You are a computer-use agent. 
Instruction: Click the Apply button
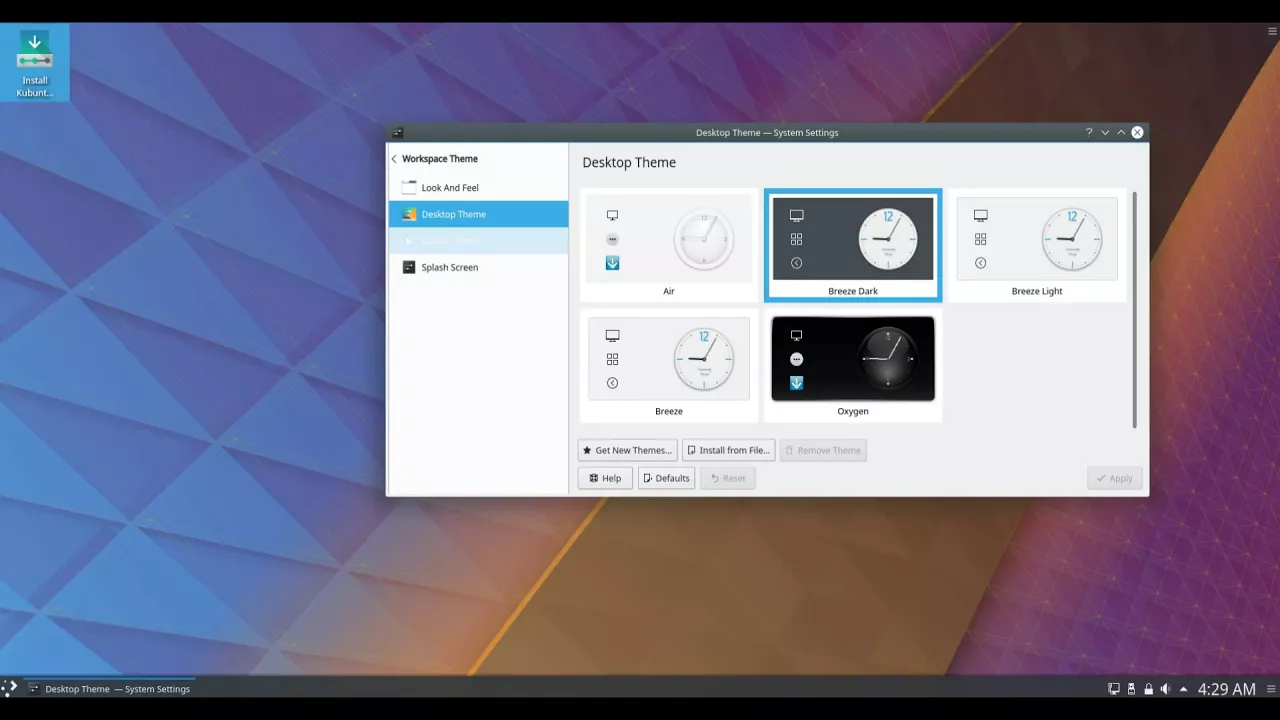(1114, 478)
